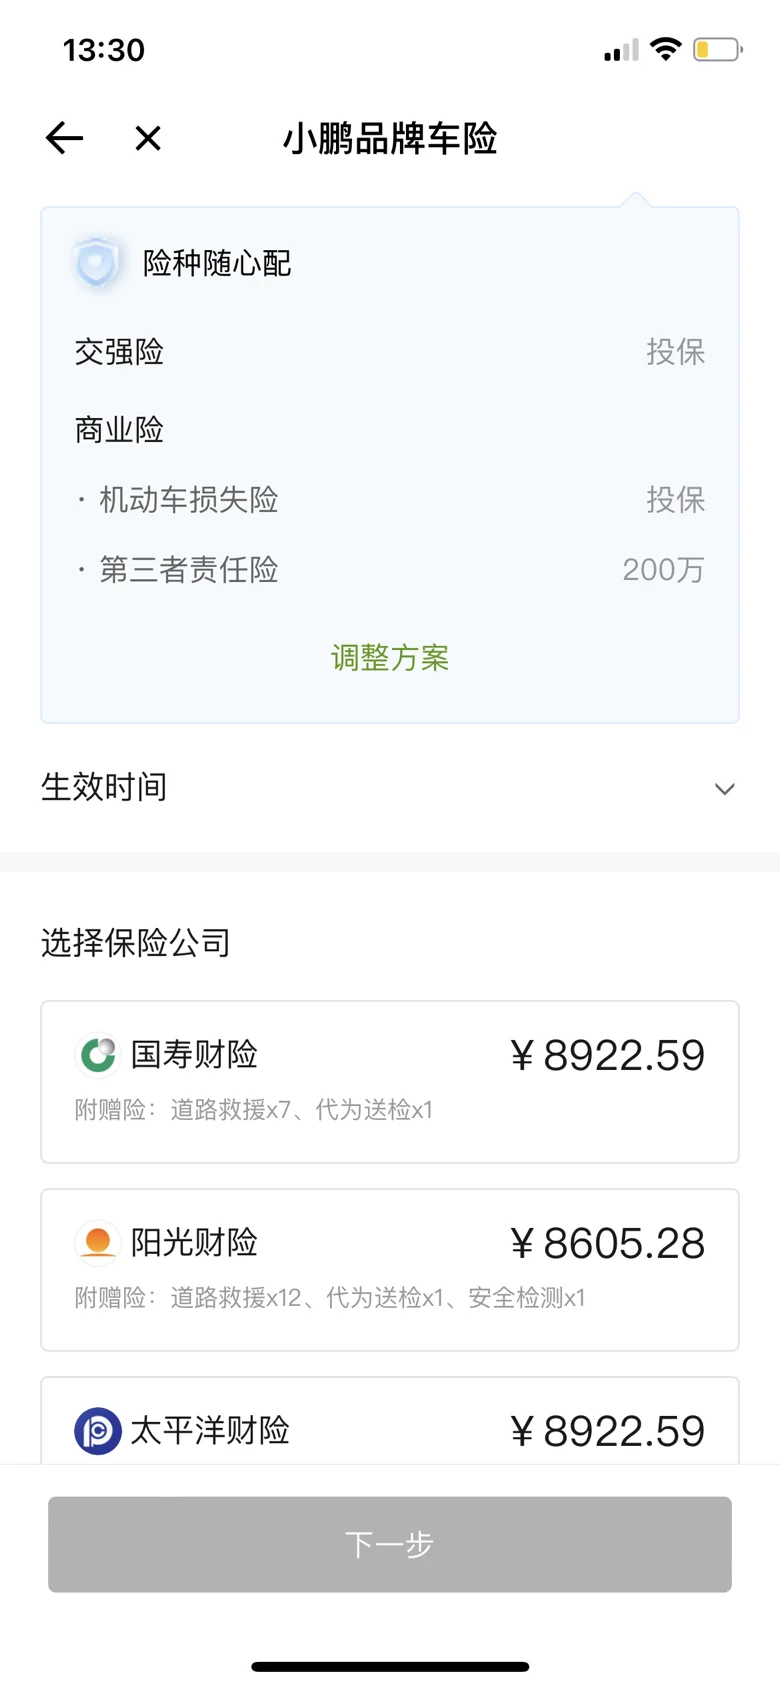Expand the 生效时间 chevron

pos(725,789)
